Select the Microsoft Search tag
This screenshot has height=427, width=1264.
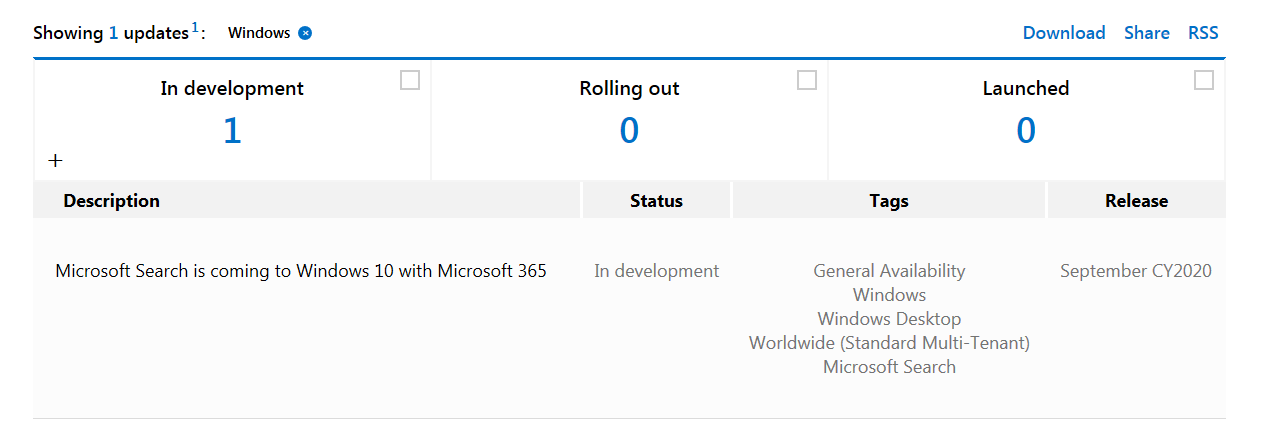[x=889, y=367]
